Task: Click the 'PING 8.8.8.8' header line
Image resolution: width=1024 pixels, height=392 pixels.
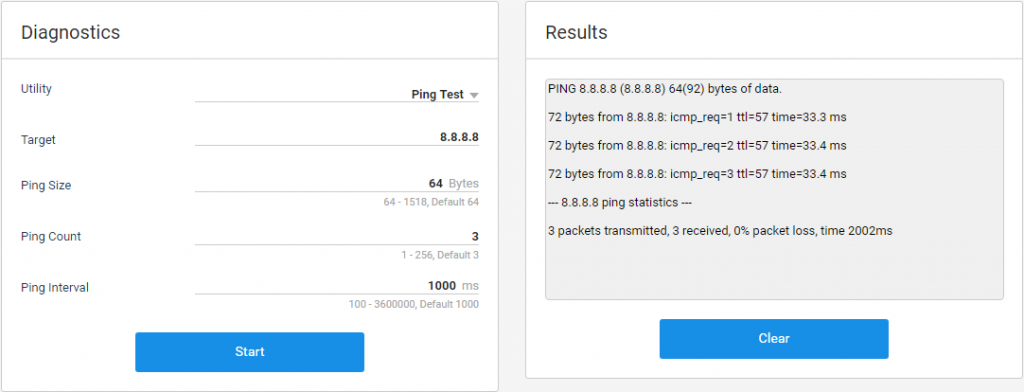Action: coord(665,89)
